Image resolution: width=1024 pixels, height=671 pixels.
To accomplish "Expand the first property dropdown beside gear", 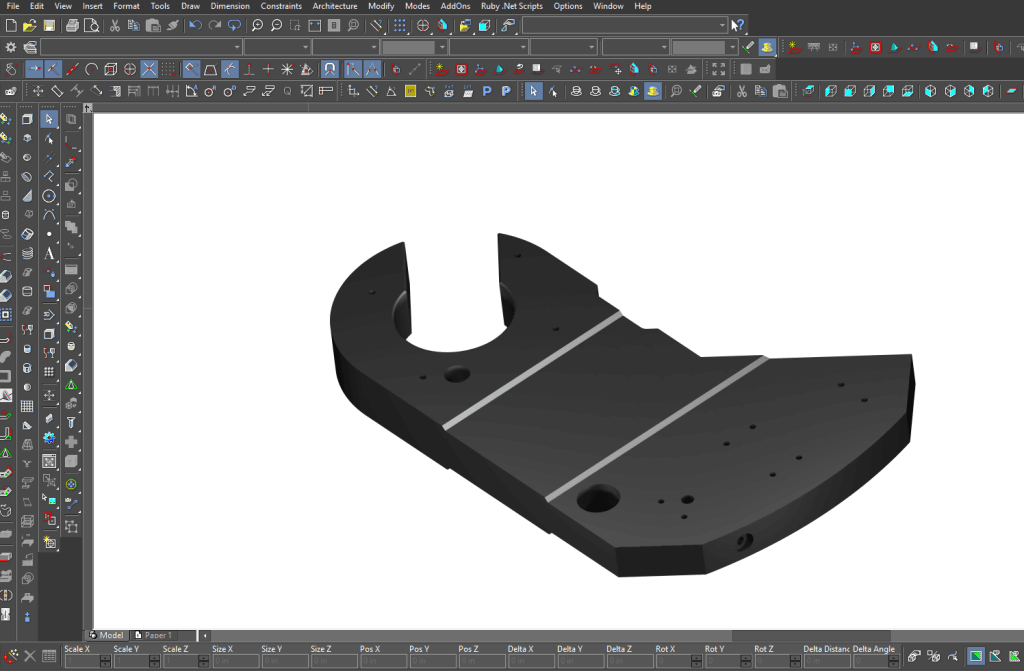I will [x=142, y=47].
